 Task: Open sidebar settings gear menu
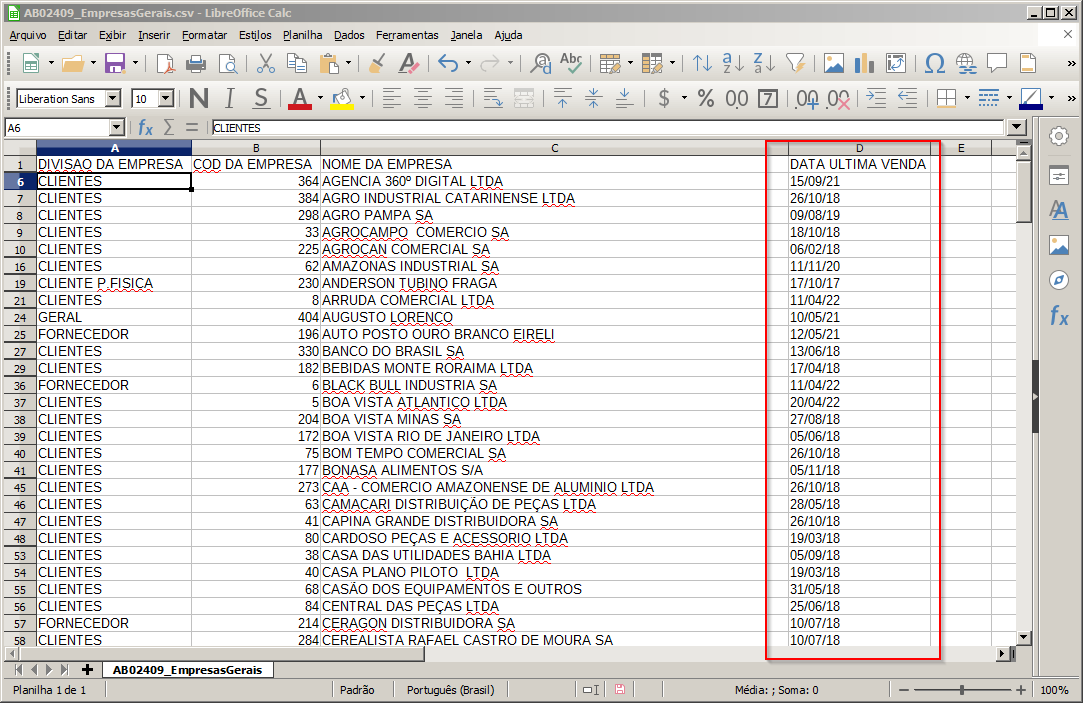click(x=1059, y=137)
